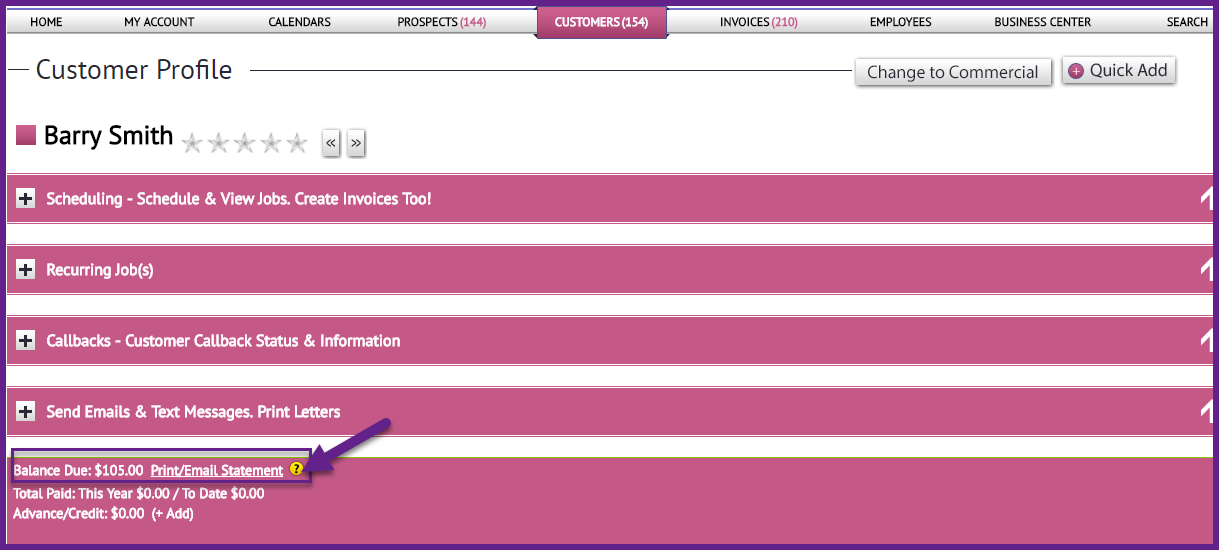Image resolution: width=1219 pixels, height=550 pixels.
Task: Go to next customer with » button
Action: coord(356,143)
